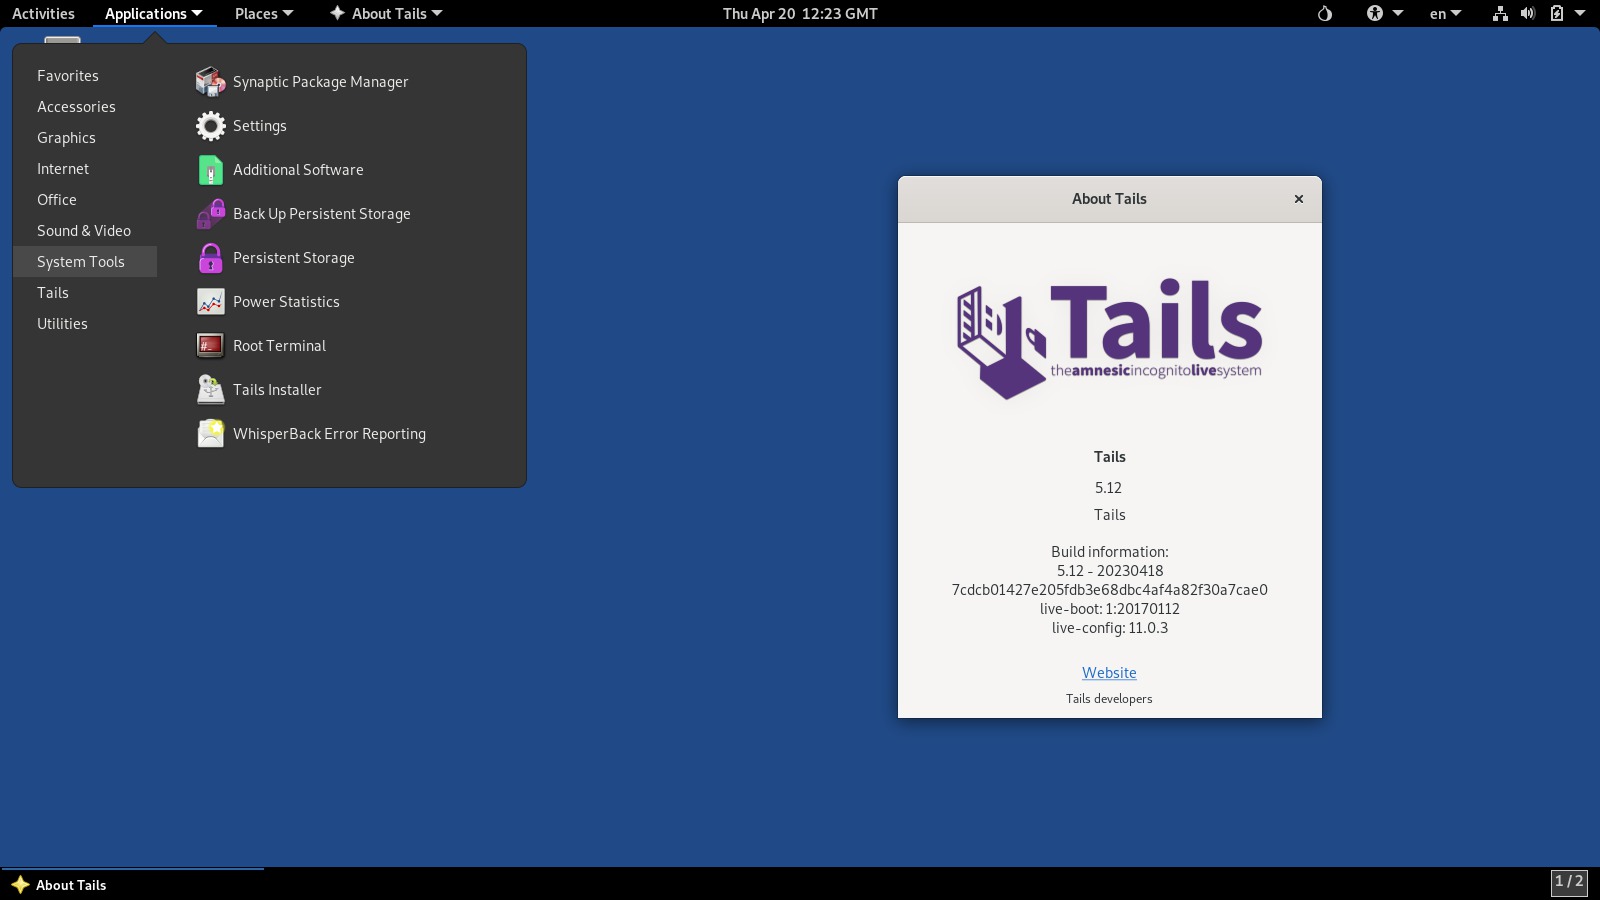Click the build hash starting 7cdcb01427

pos(1109,590)
